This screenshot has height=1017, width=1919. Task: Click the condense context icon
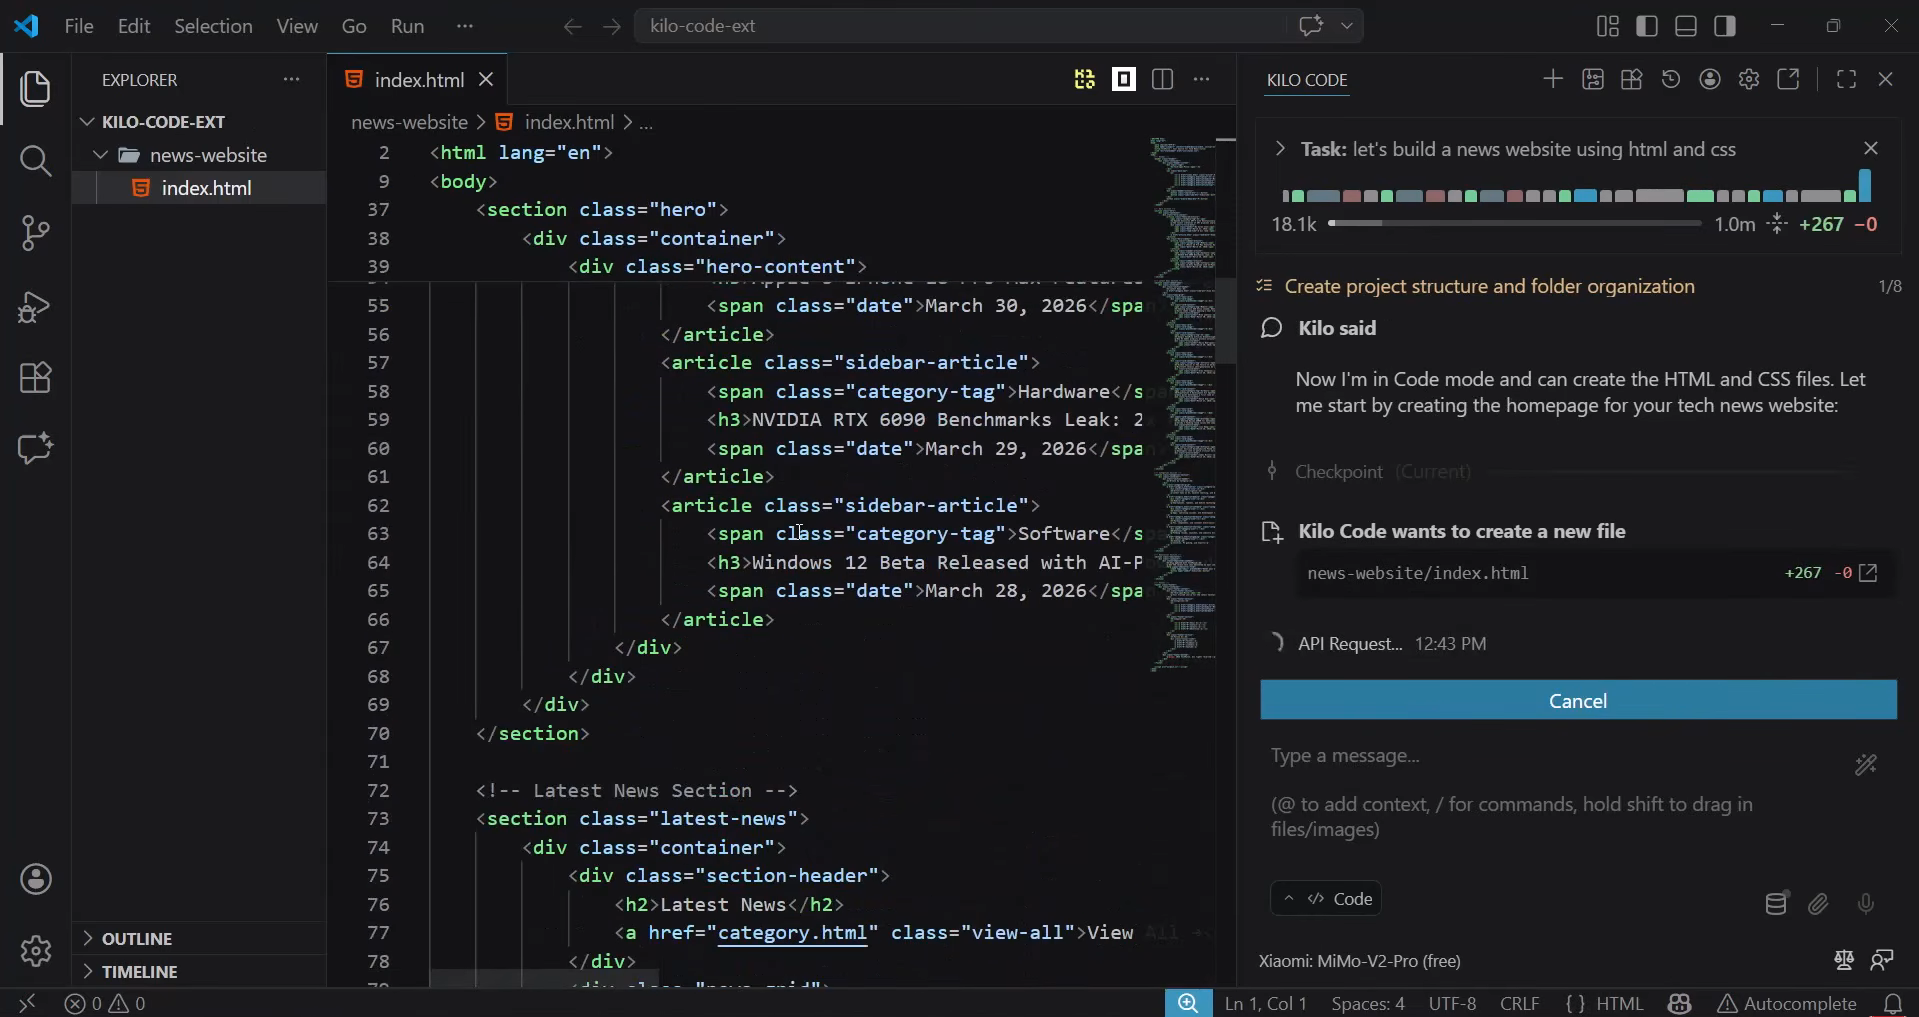point(1777,224)
